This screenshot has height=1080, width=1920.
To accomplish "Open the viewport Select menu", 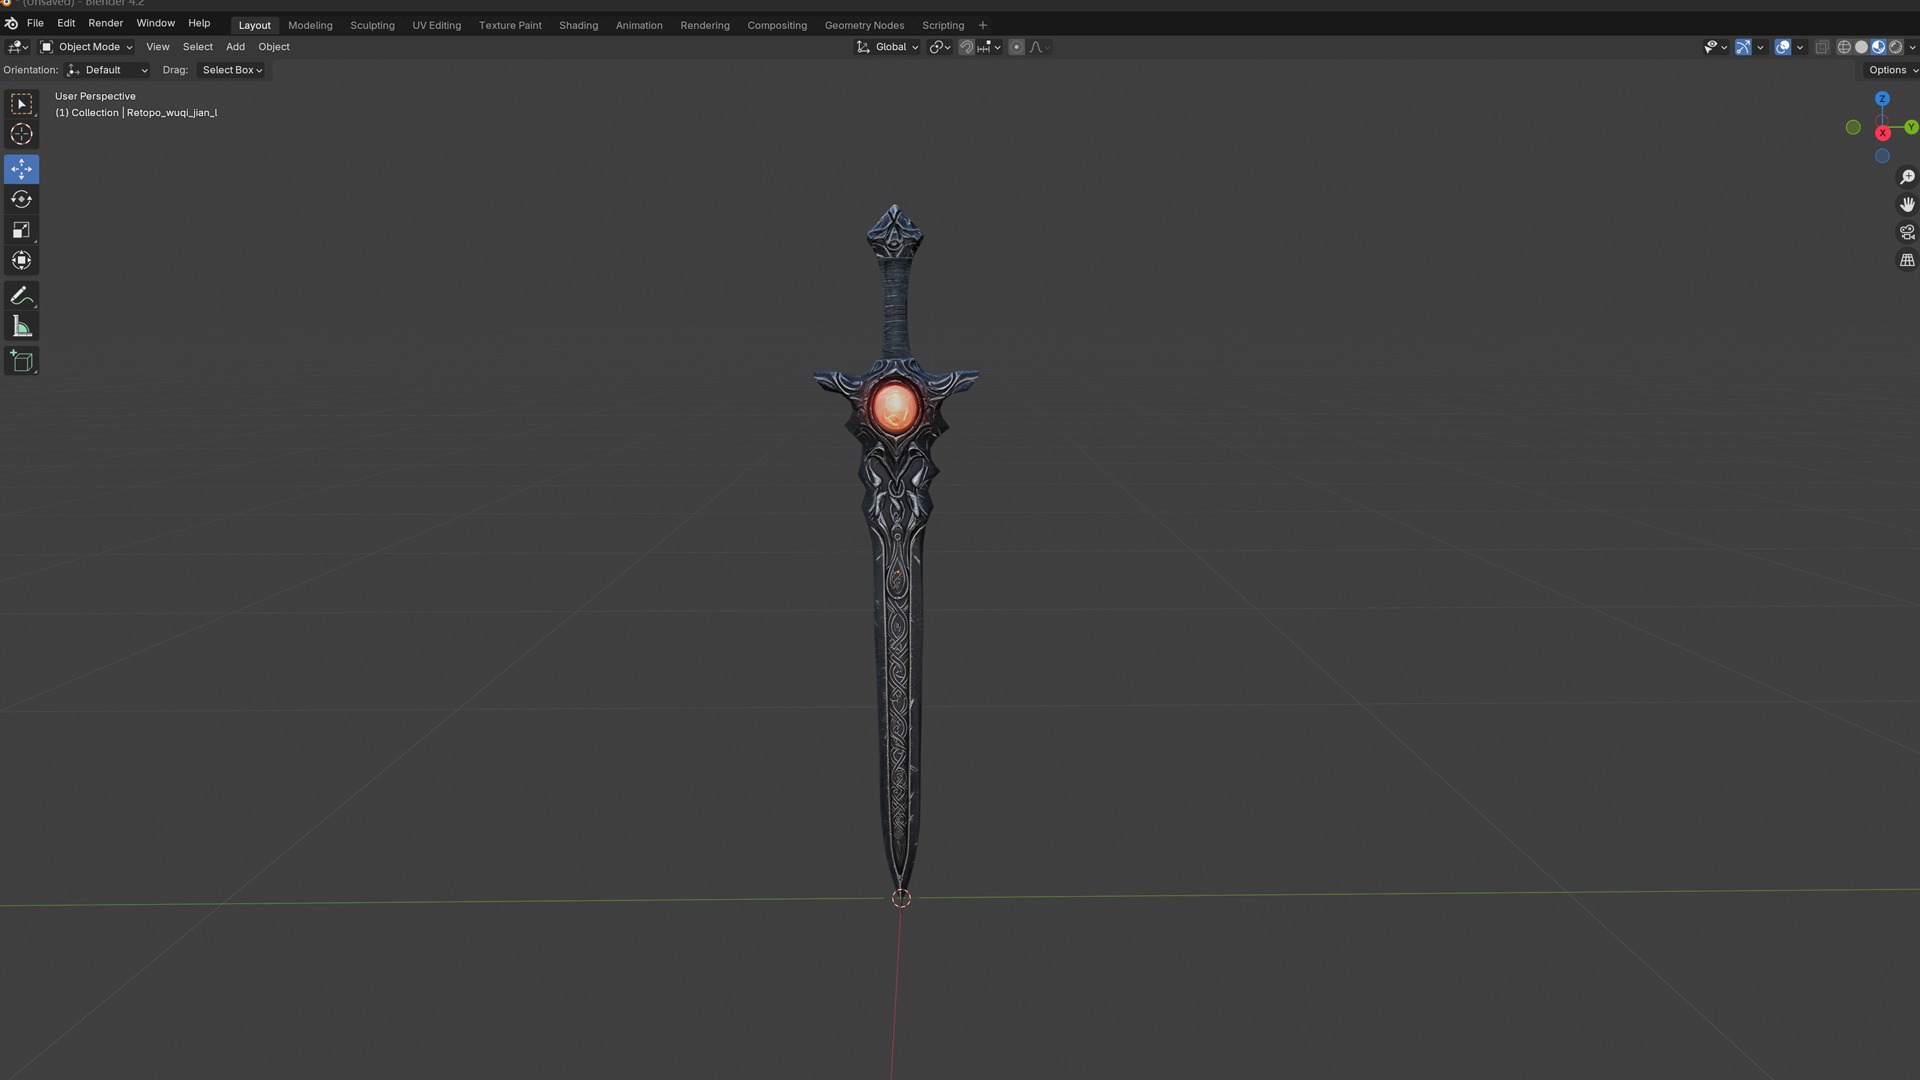I will point(197,47).
